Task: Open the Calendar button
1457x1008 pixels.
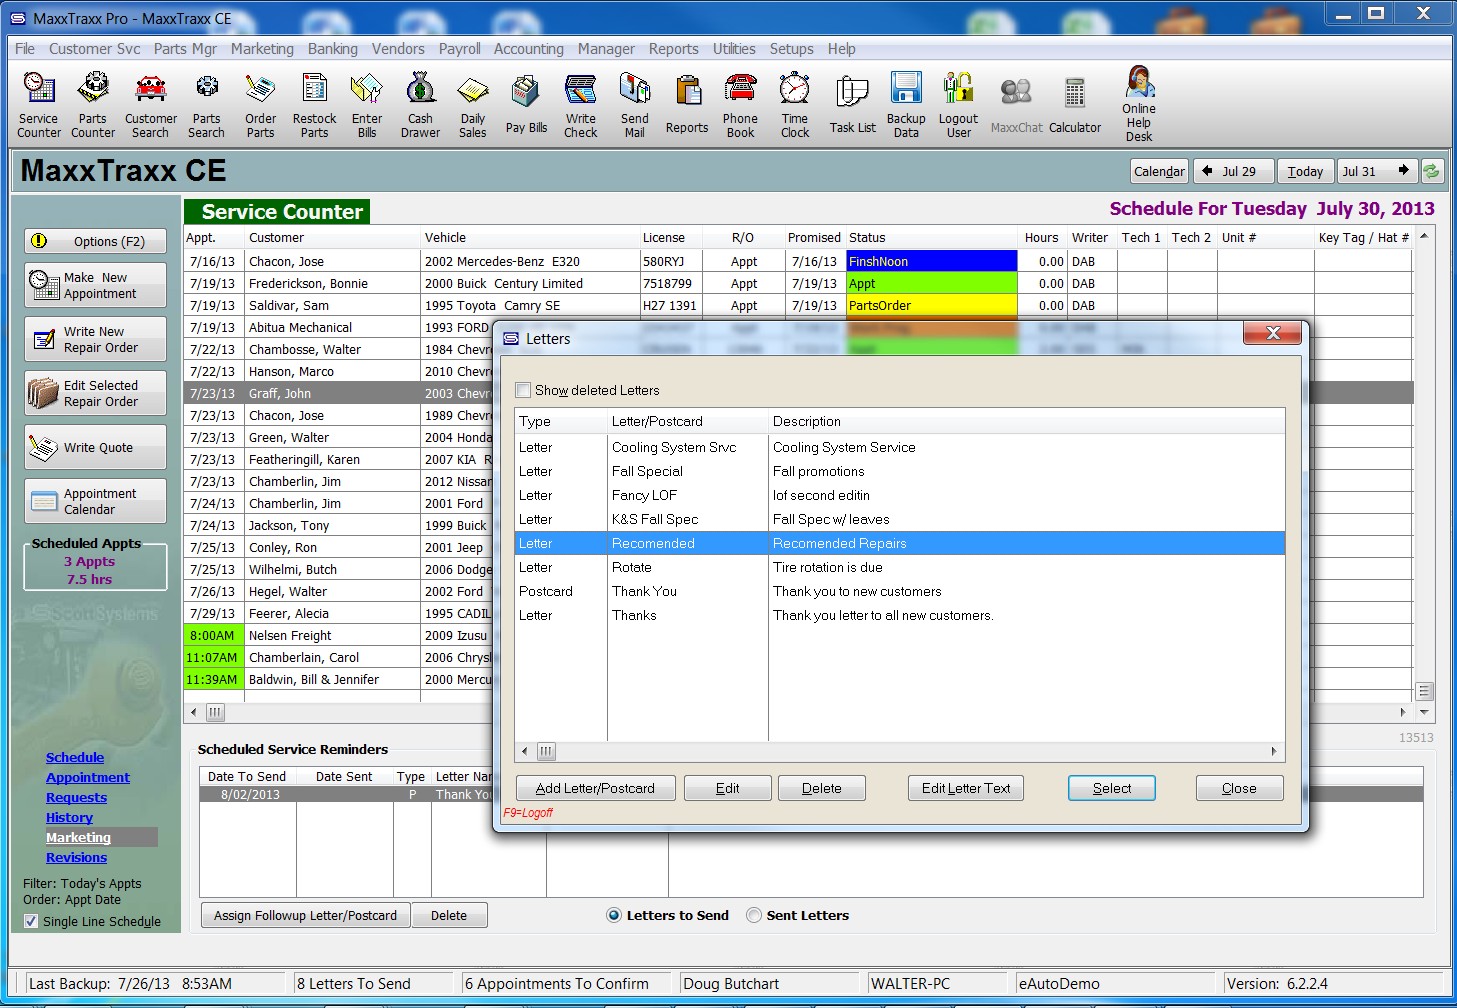Action: click(x=1159, y=171)
